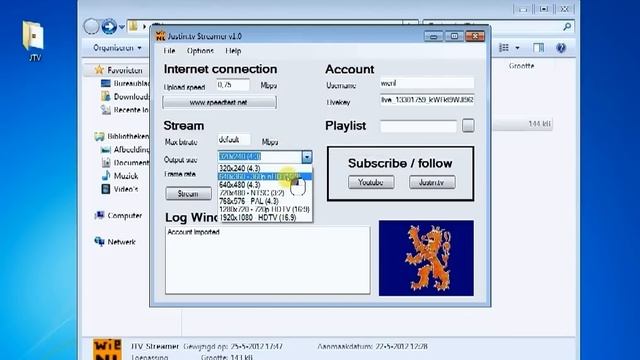Click the Computer icon in sidebar
This screenshot has height=360, width=640.
(x=99, y=216)
